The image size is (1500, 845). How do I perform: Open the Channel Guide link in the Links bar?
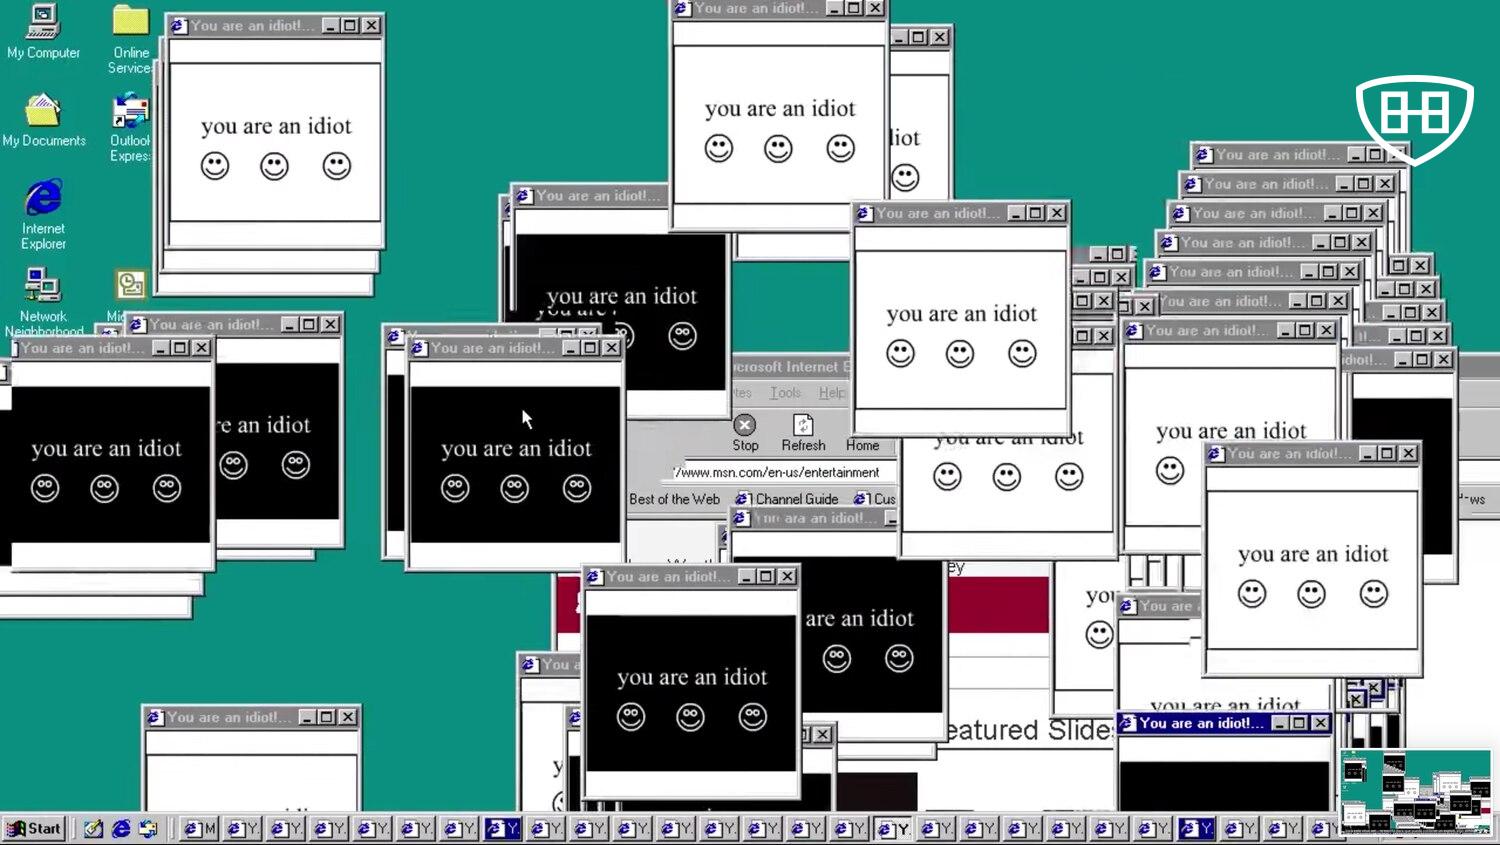[788, 499]
